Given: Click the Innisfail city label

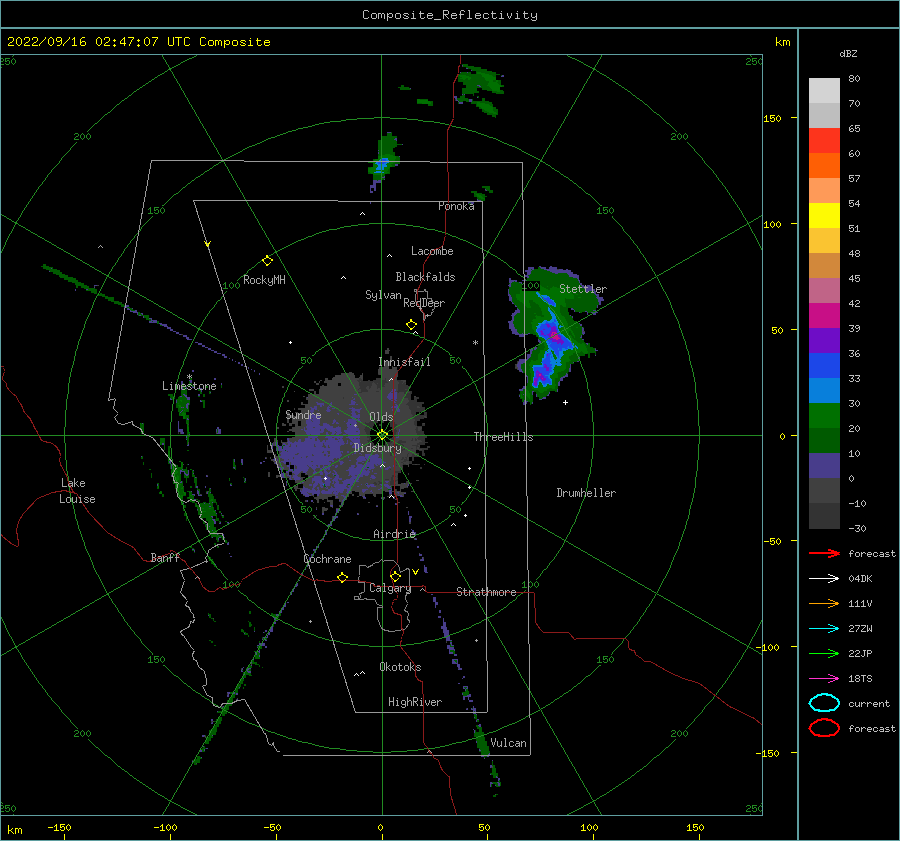Looking at the screenshot, I should (404, 362).
